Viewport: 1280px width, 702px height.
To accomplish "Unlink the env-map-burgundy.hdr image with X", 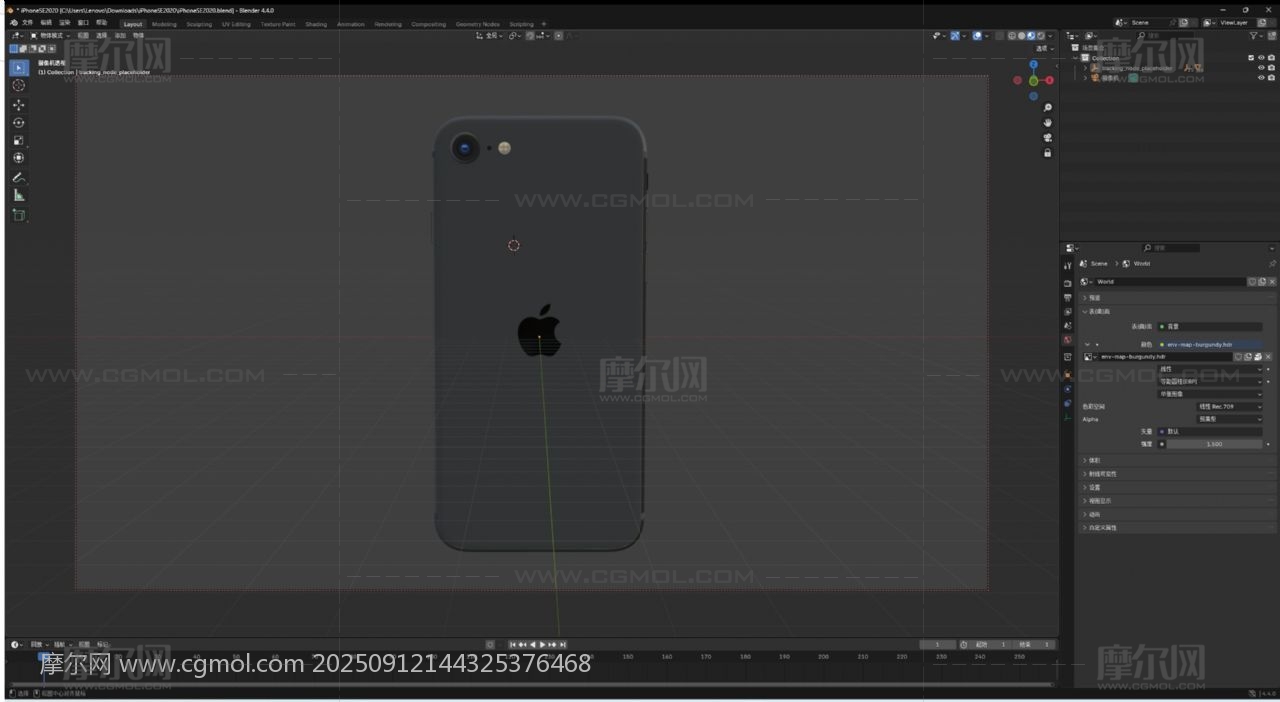I will [x=1268, y=357].
